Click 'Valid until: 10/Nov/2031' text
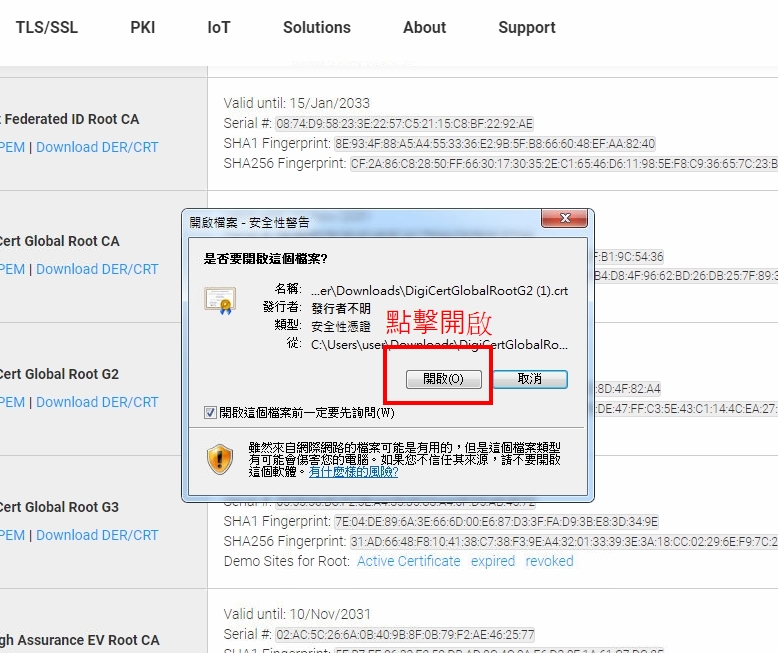The image size is (778, 653). point(297,614)
